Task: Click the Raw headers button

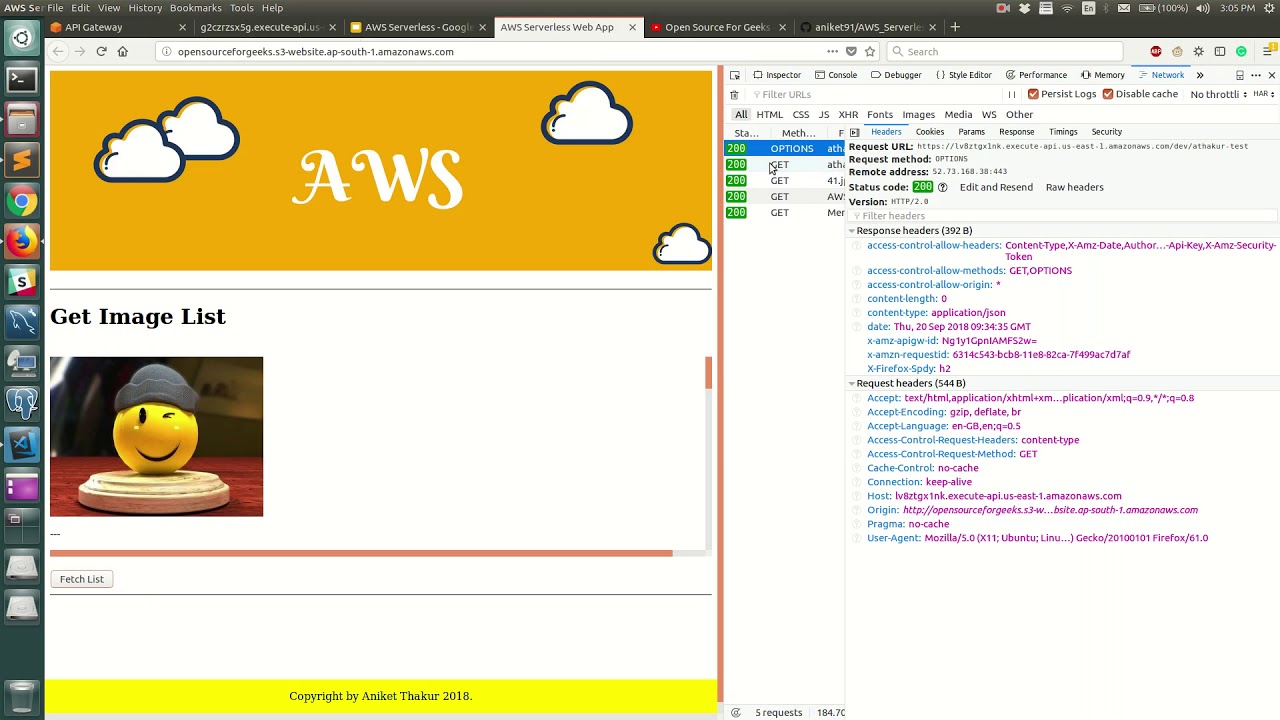Action: point(1075,187)
